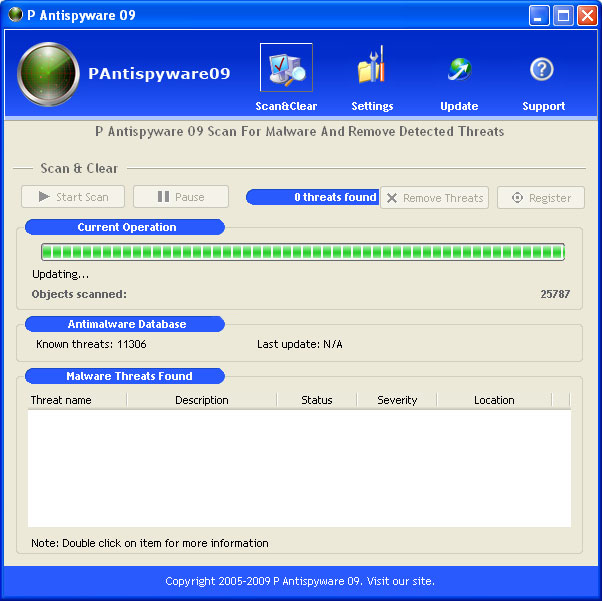Image resolution: width=602 pixels, height=601 pixels.
Task: Sort by Severity column header
Action: 397,400
